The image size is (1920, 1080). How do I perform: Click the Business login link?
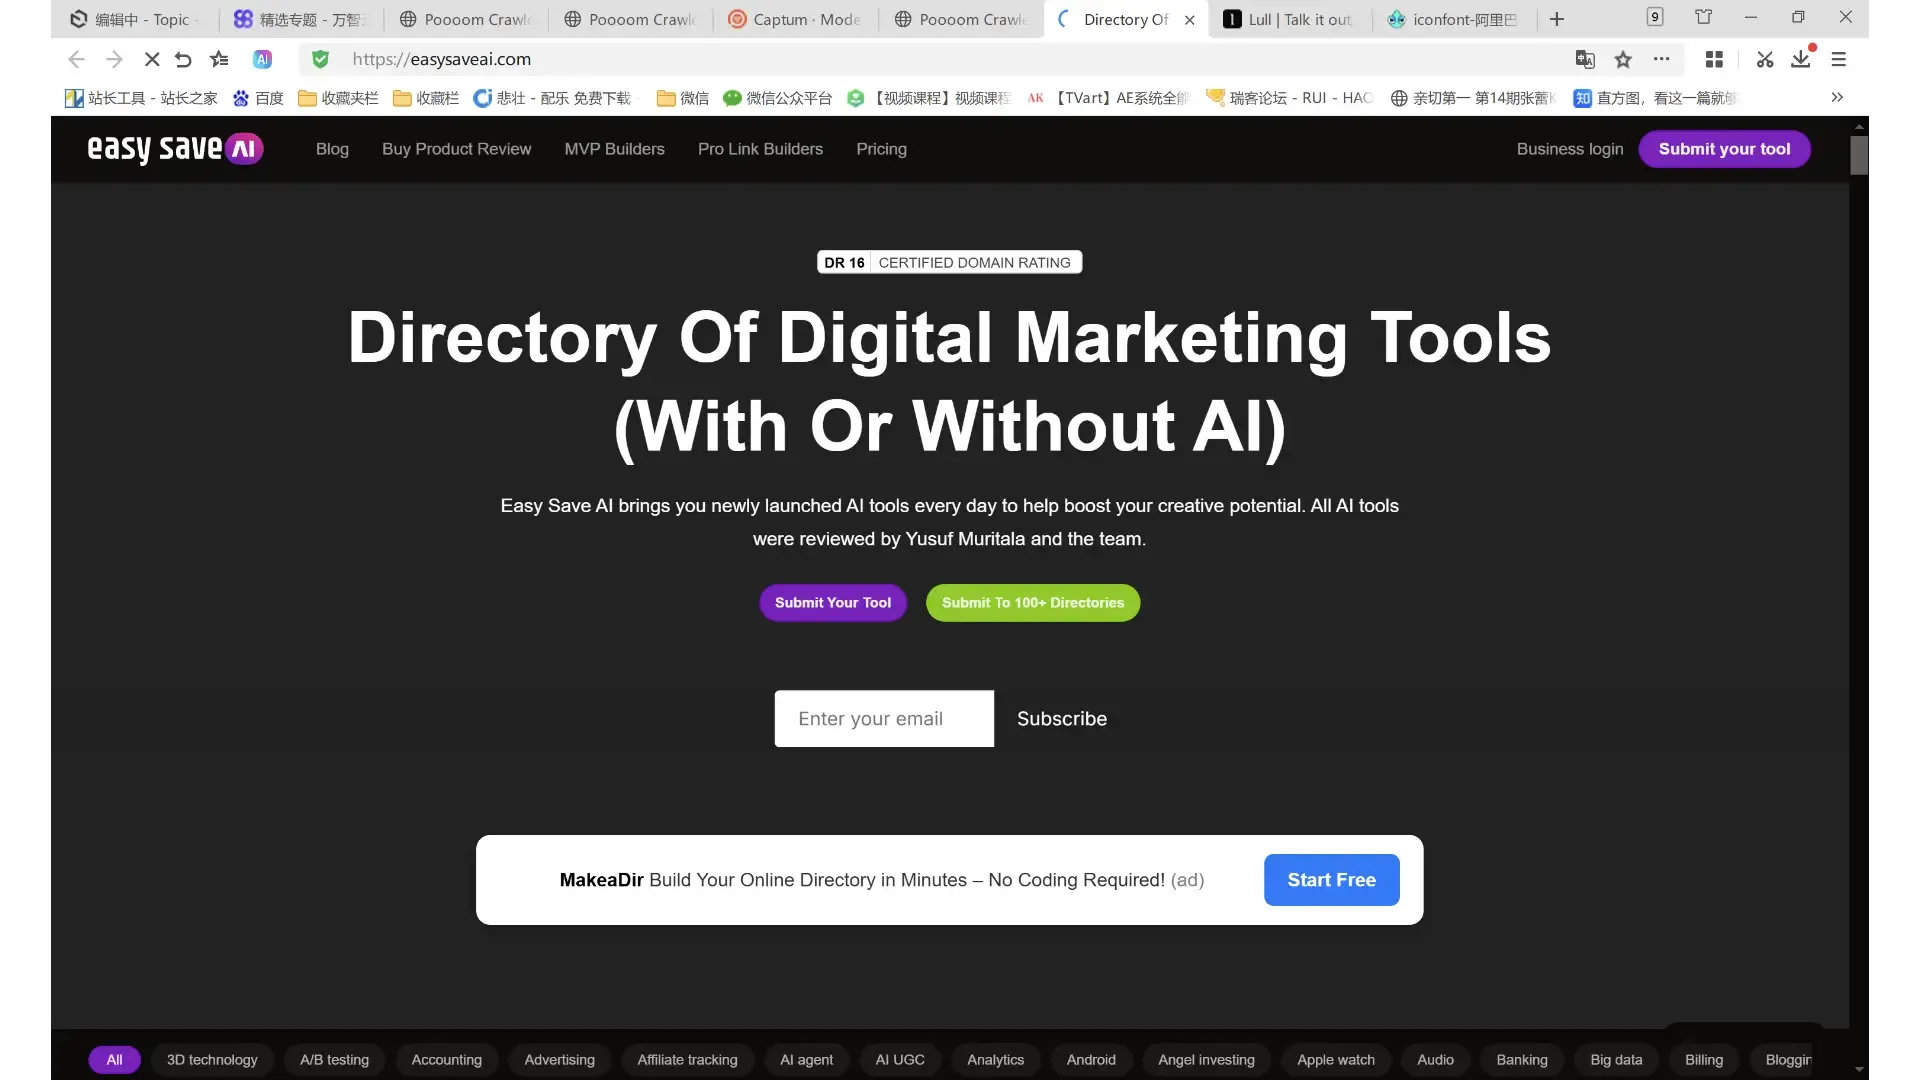click(1569, 149)
